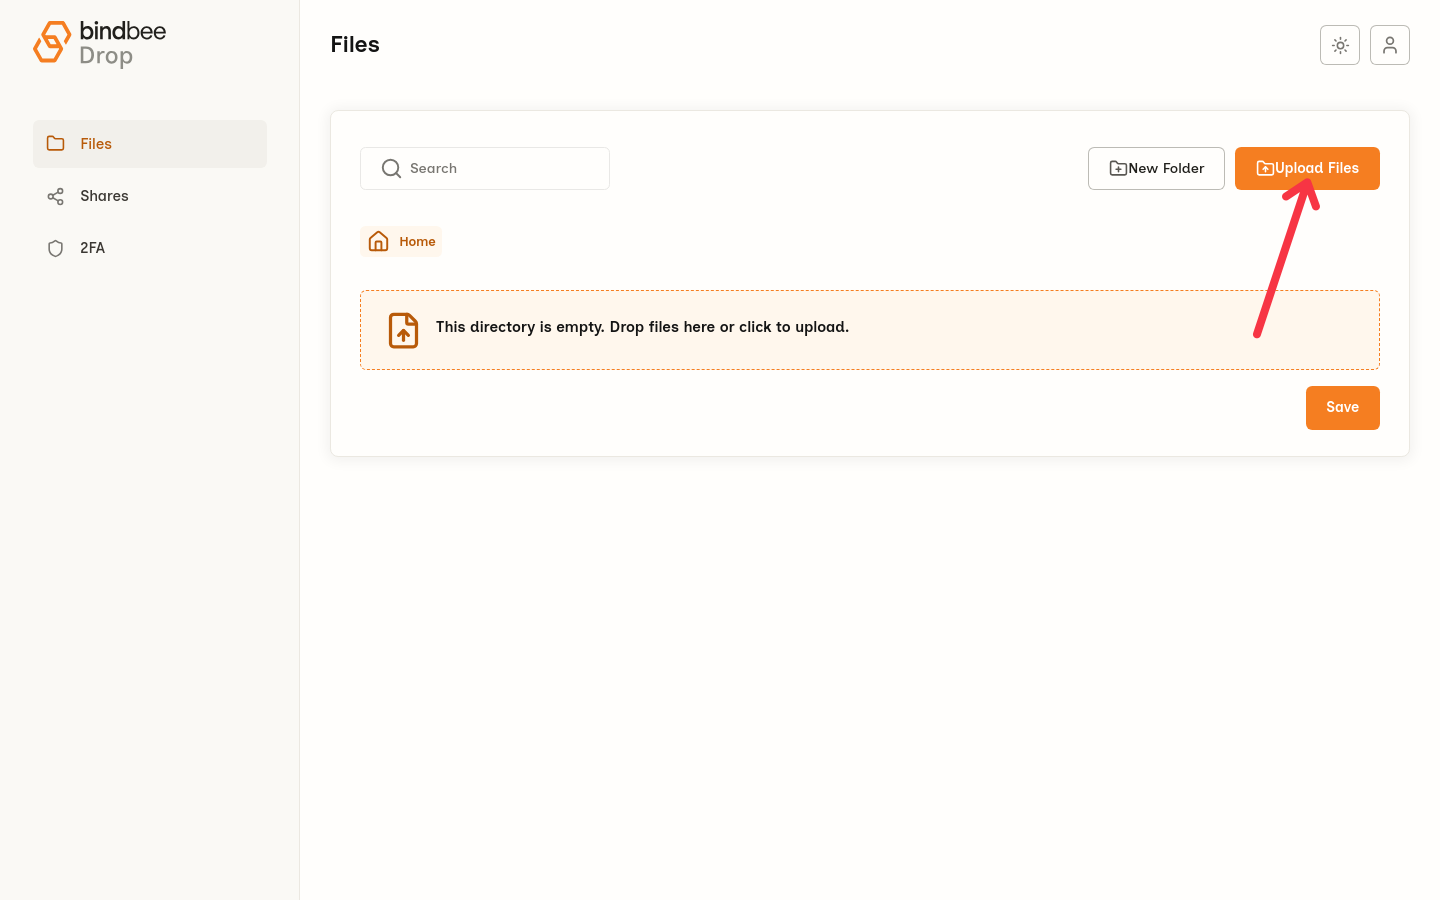The width and height of the screenshot is (1440, 900).
Task: Click the empty directory drop zone
Action: (870, 330)
